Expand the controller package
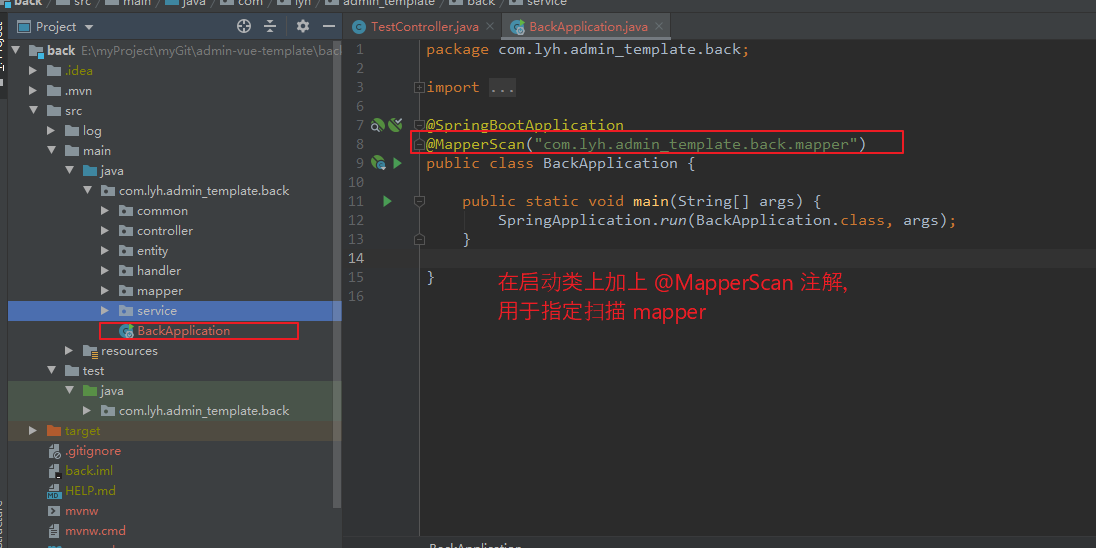 [x=105, y=231]
